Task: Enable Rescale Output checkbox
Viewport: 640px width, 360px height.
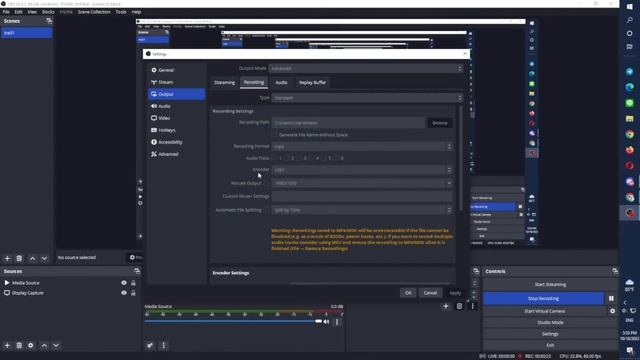Action: 267,183
